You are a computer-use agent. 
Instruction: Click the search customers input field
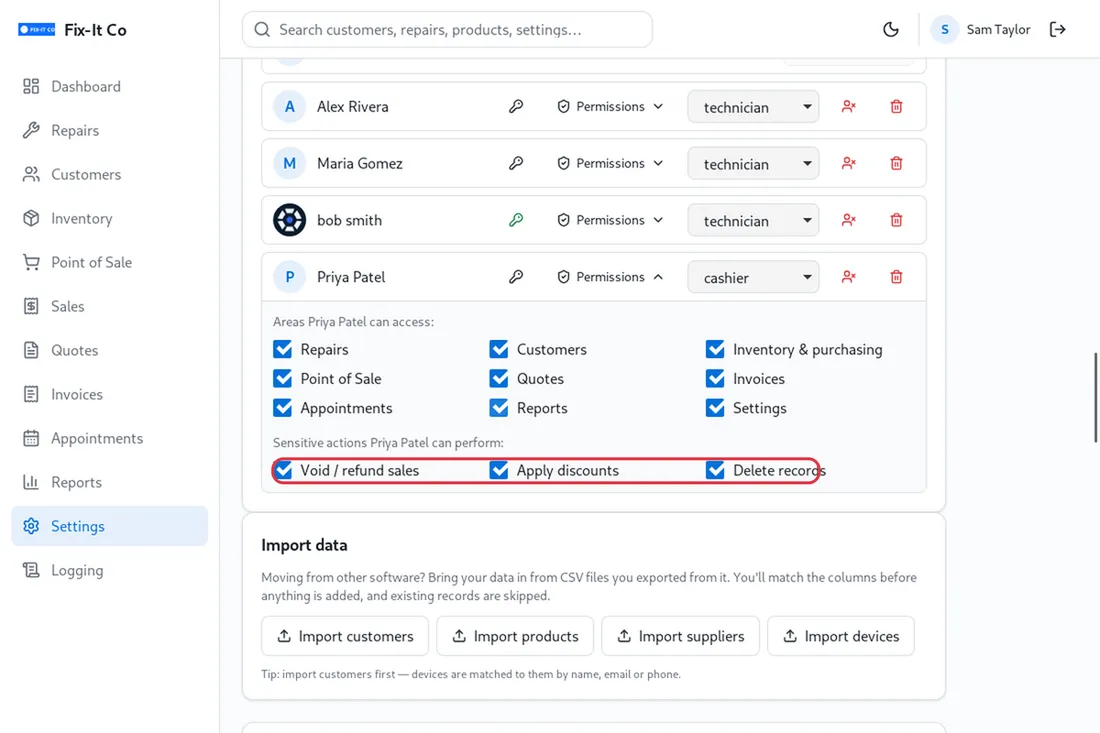pos(448,29)
